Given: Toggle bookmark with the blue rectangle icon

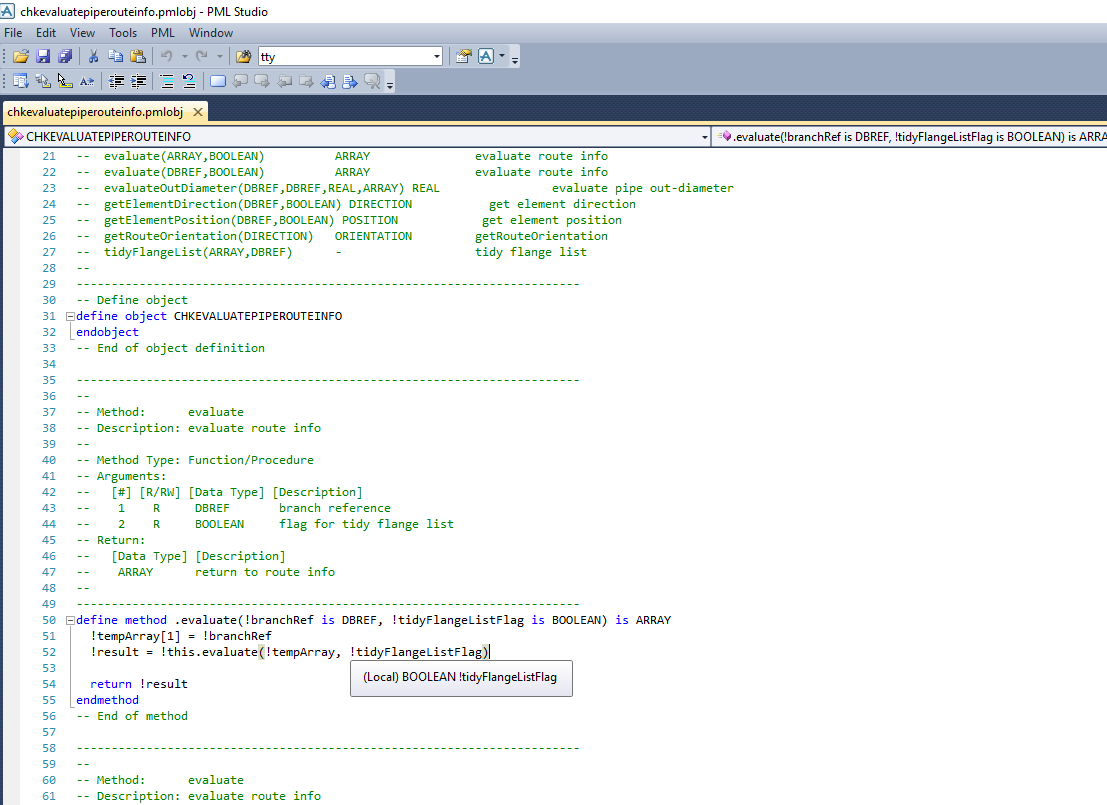Looking at the screenshot, I should pyautogui.click(x=218, y=81).
